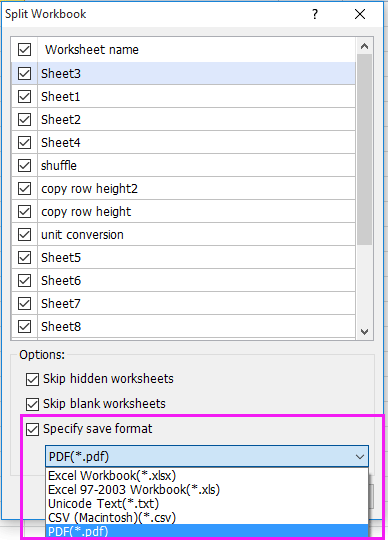Uncheck the shuffle sheet checkbox
The image size is (388, 540).
(24, 165)
